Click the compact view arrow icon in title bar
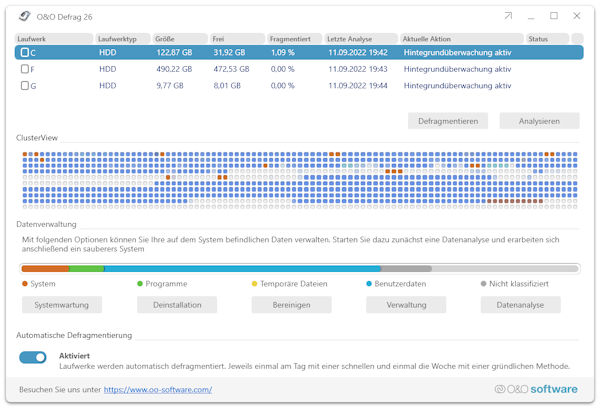 [508, 16]
